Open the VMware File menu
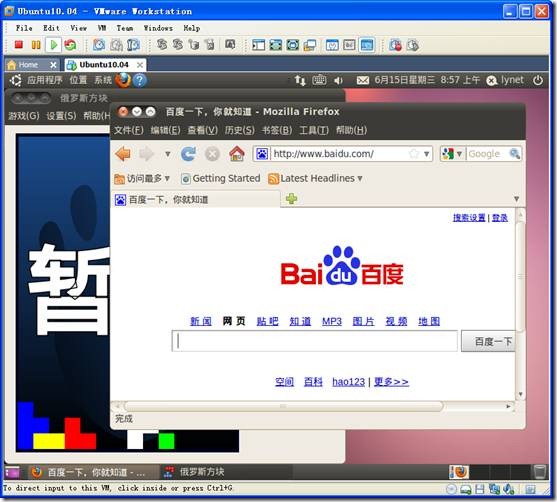The height and width of the screenshot is (502, 557). pos(24,28)
